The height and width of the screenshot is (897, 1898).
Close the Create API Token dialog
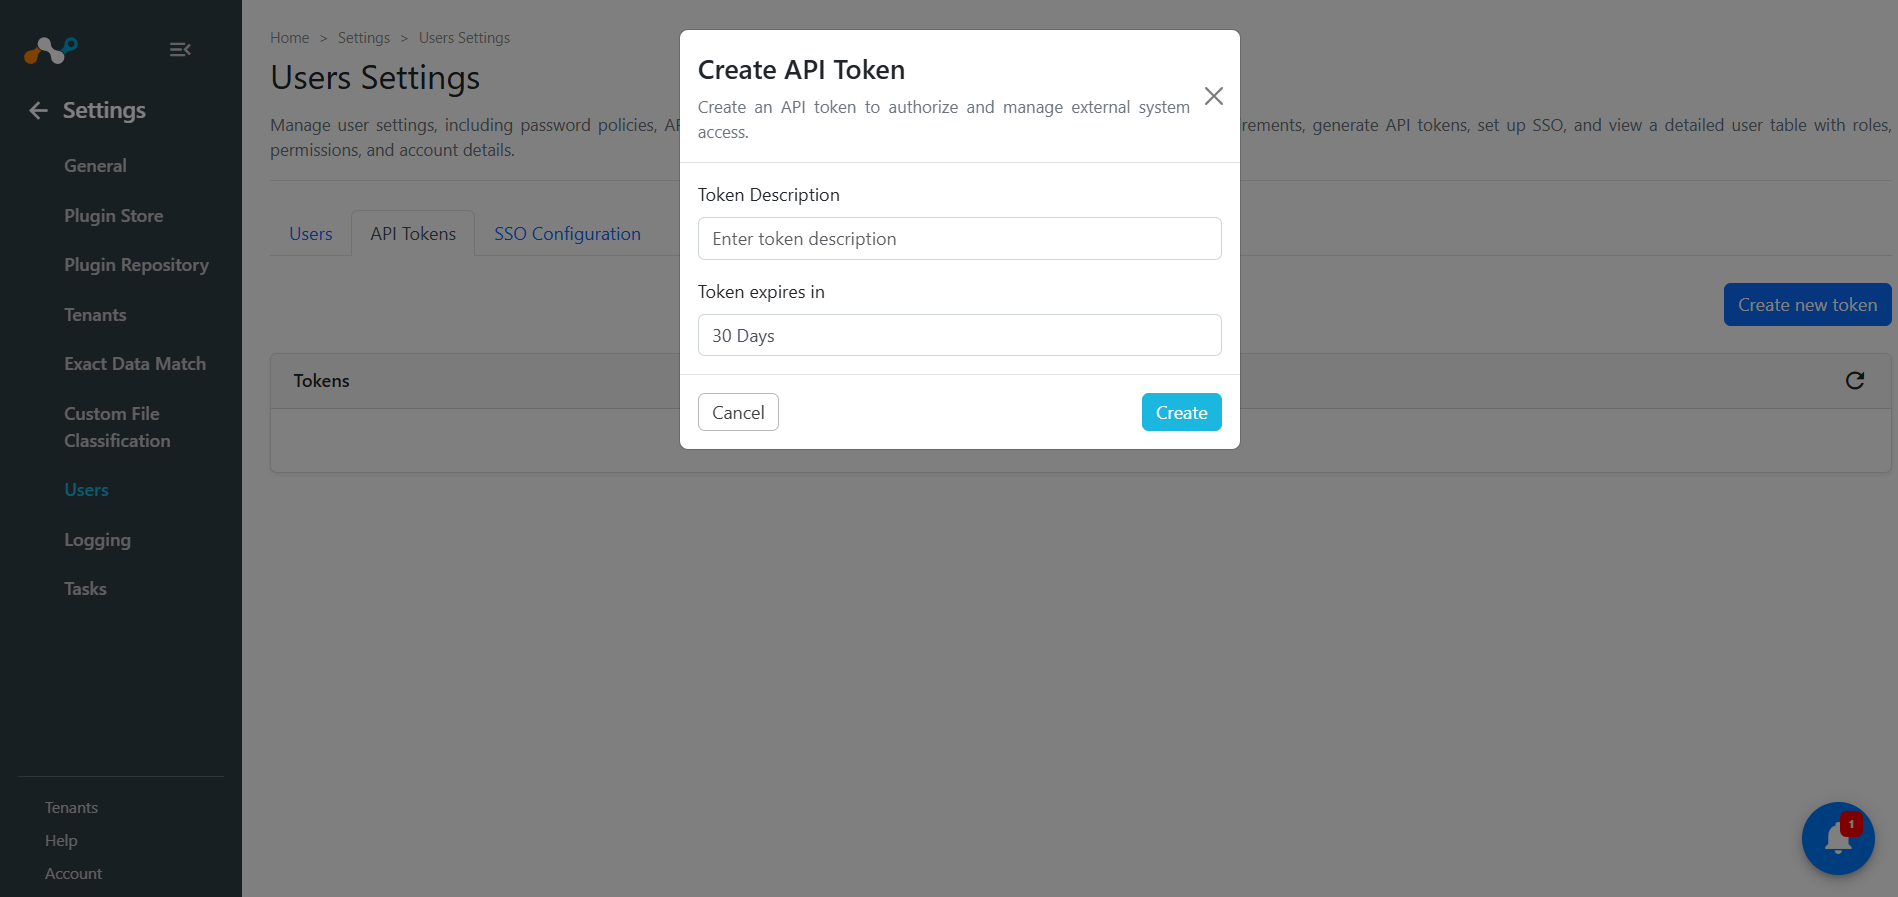pyautogui.click(x=1213, y=96)
